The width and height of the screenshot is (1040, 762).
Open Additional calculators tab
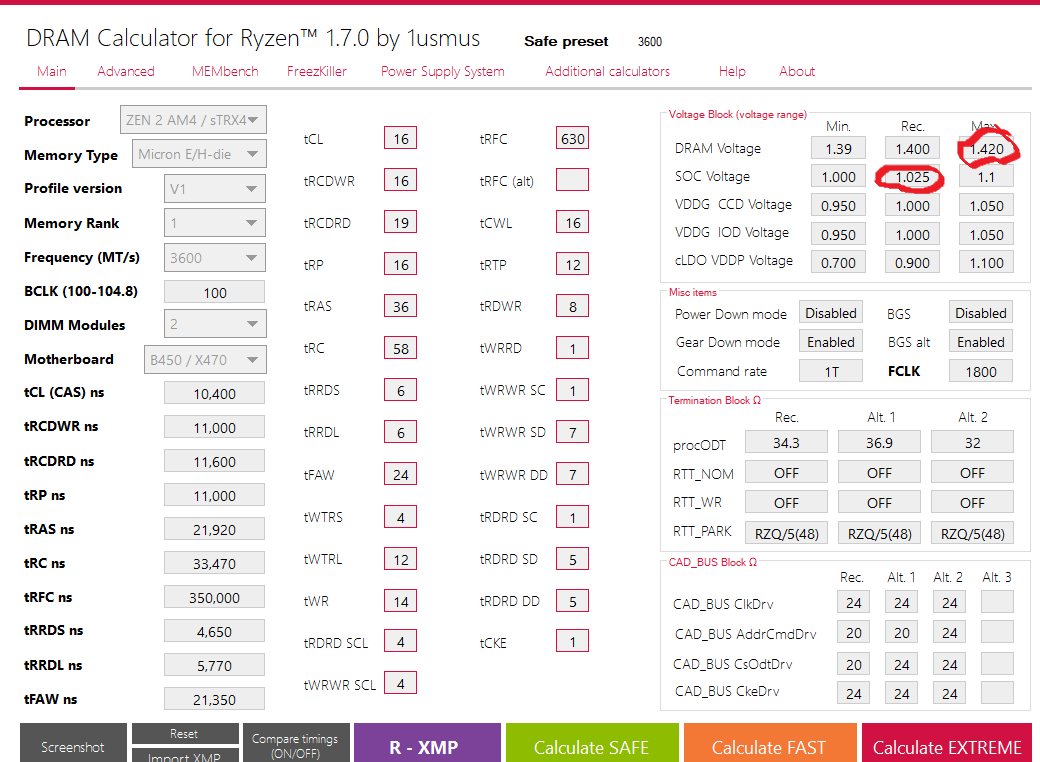[x=608, y=72]
